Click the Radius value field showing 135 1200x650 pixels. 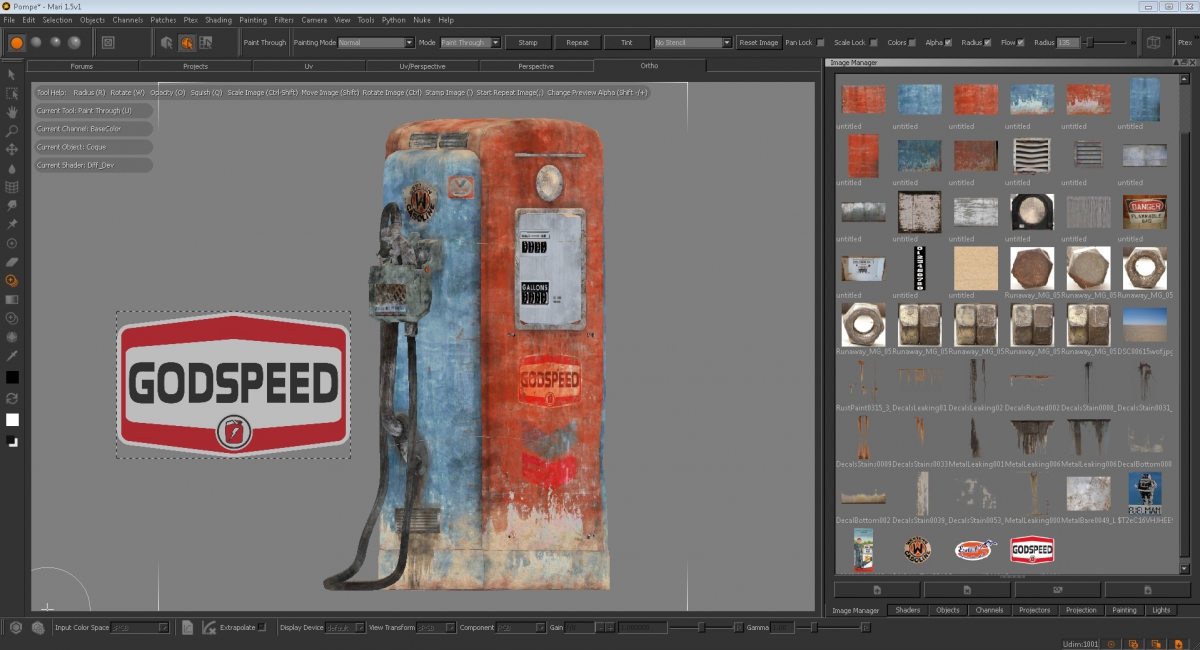click(x=1068, y=43)
